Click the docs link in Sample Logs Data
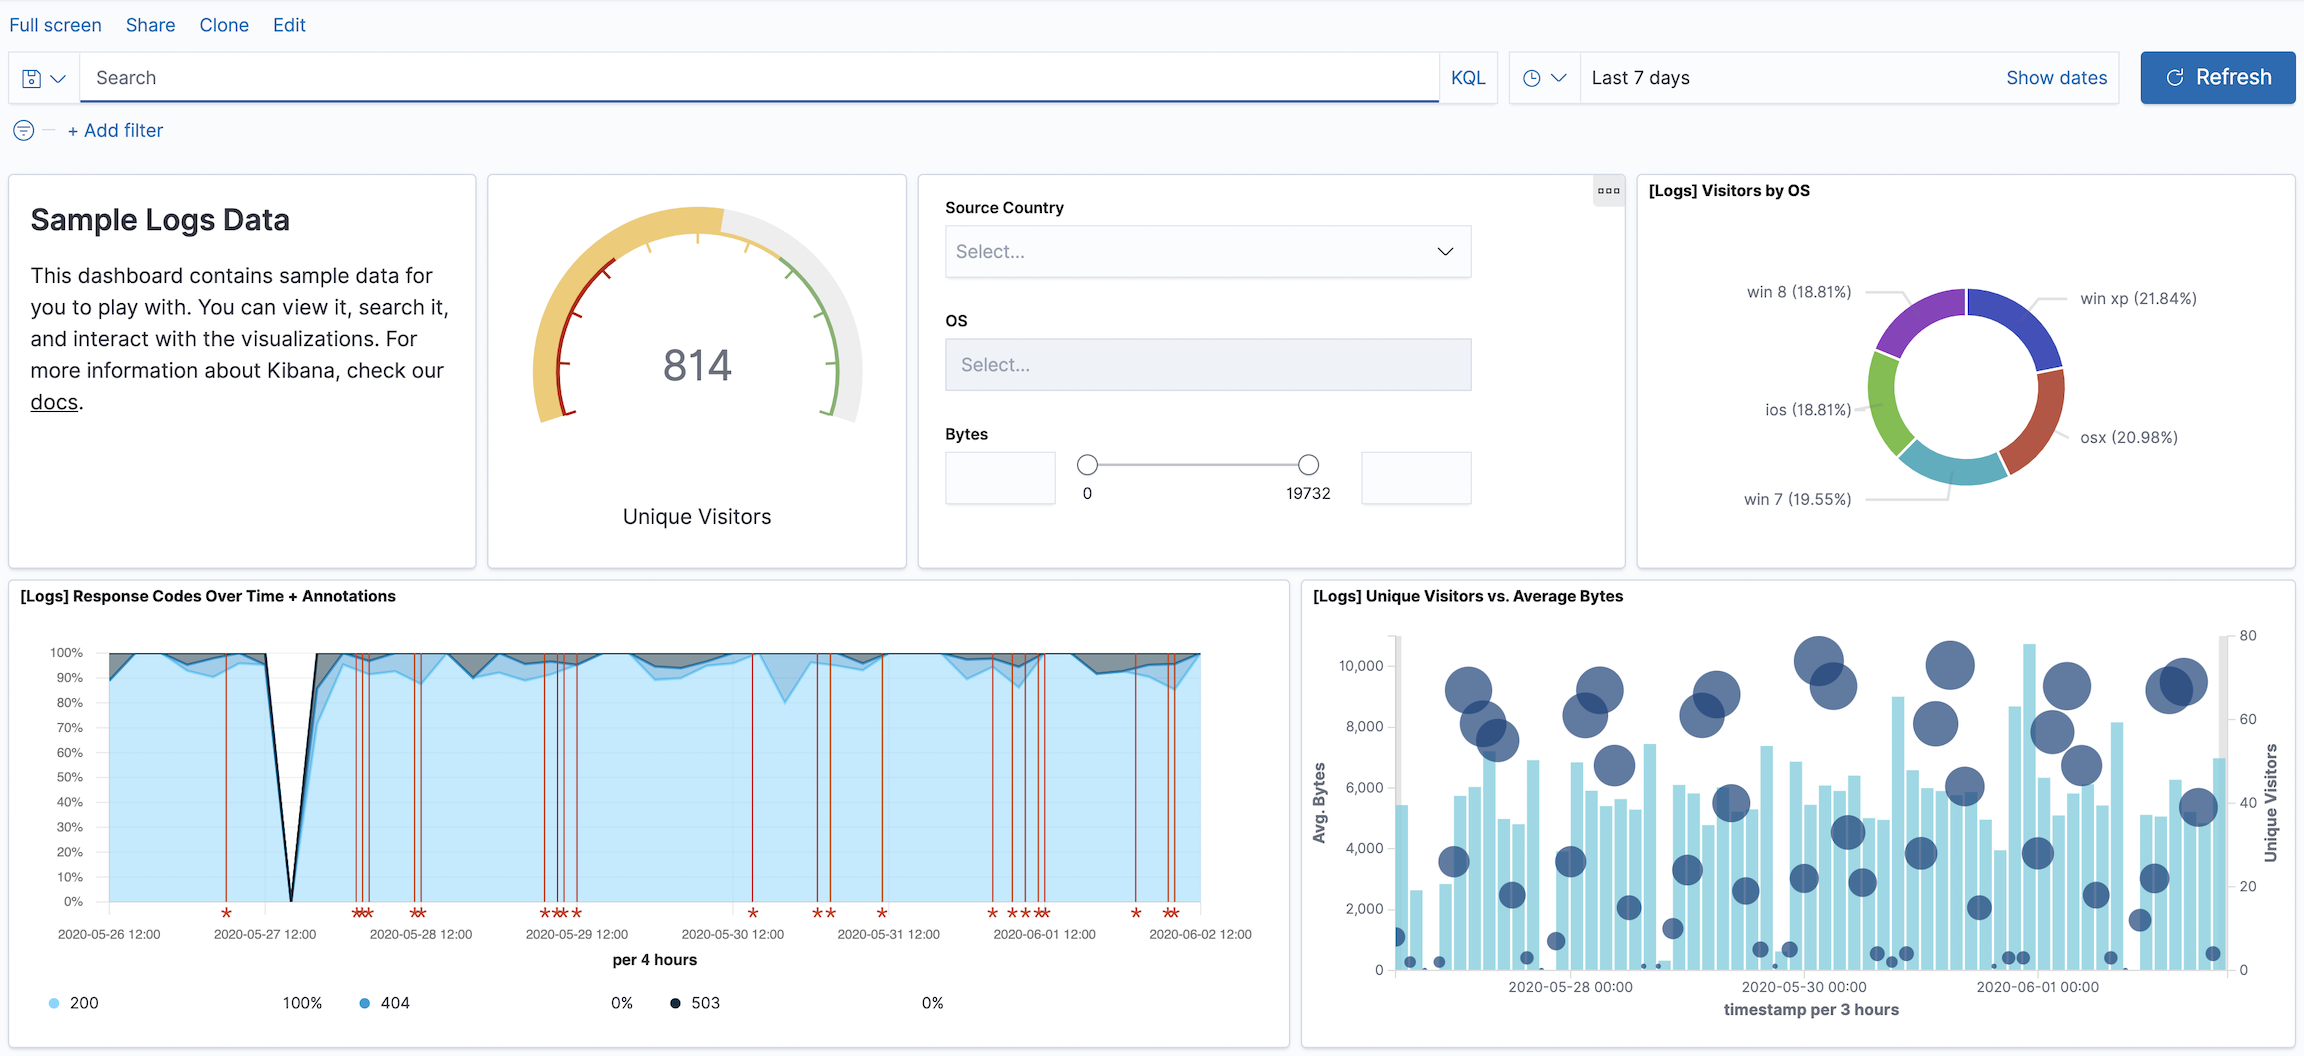This screenshot has height=1056, width=2304. pos(53,401)
